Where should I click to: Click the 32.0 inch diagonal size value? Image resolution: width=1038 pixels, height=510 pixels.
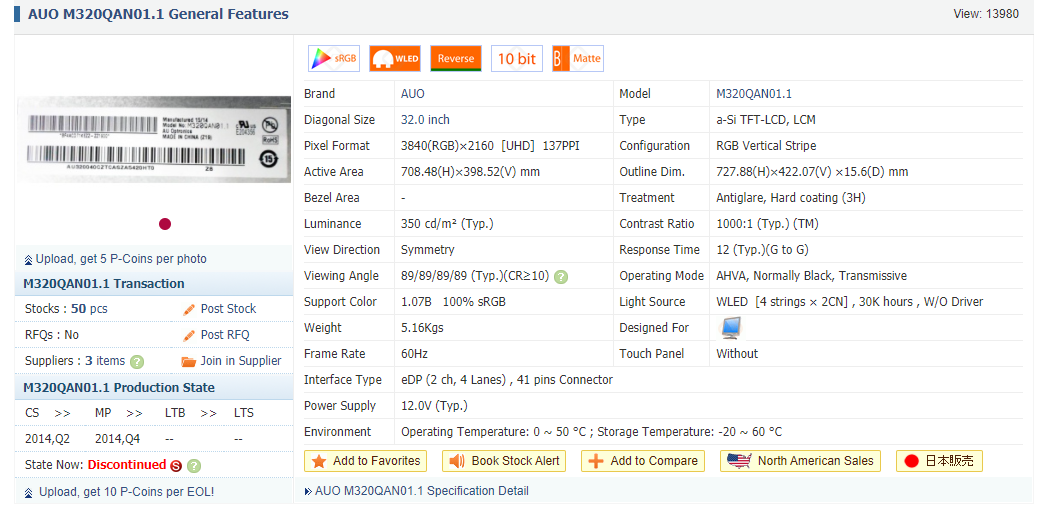pyautogui.click(x=425, y=120)
